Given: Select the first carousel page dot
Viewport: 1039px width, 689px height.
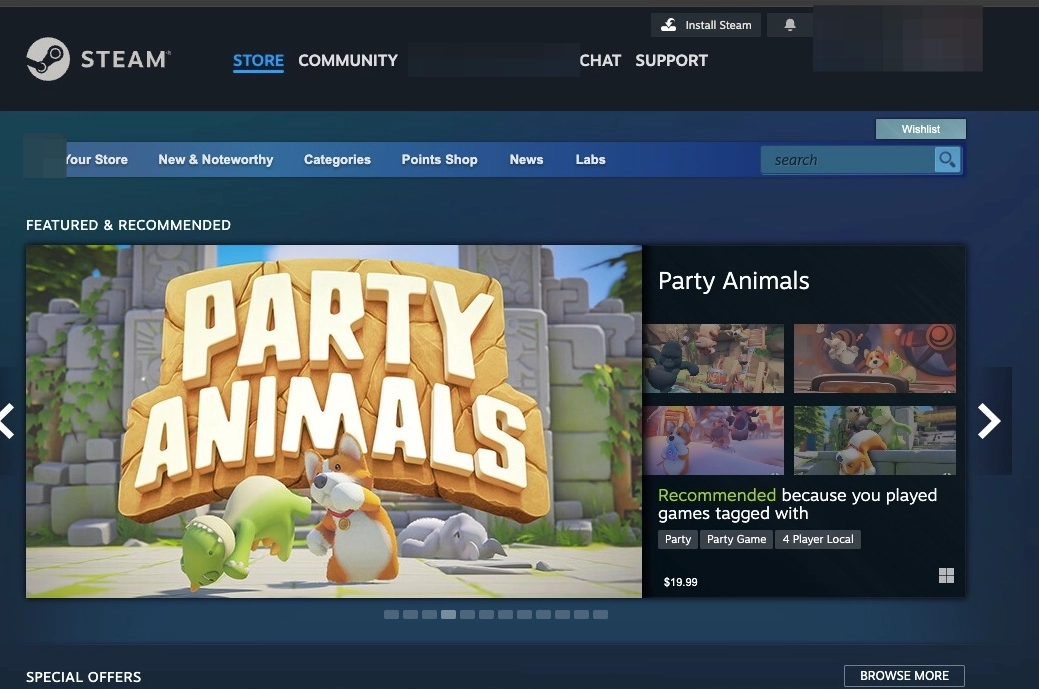Looking at the screenshot, I should click(x=392, y=615).
